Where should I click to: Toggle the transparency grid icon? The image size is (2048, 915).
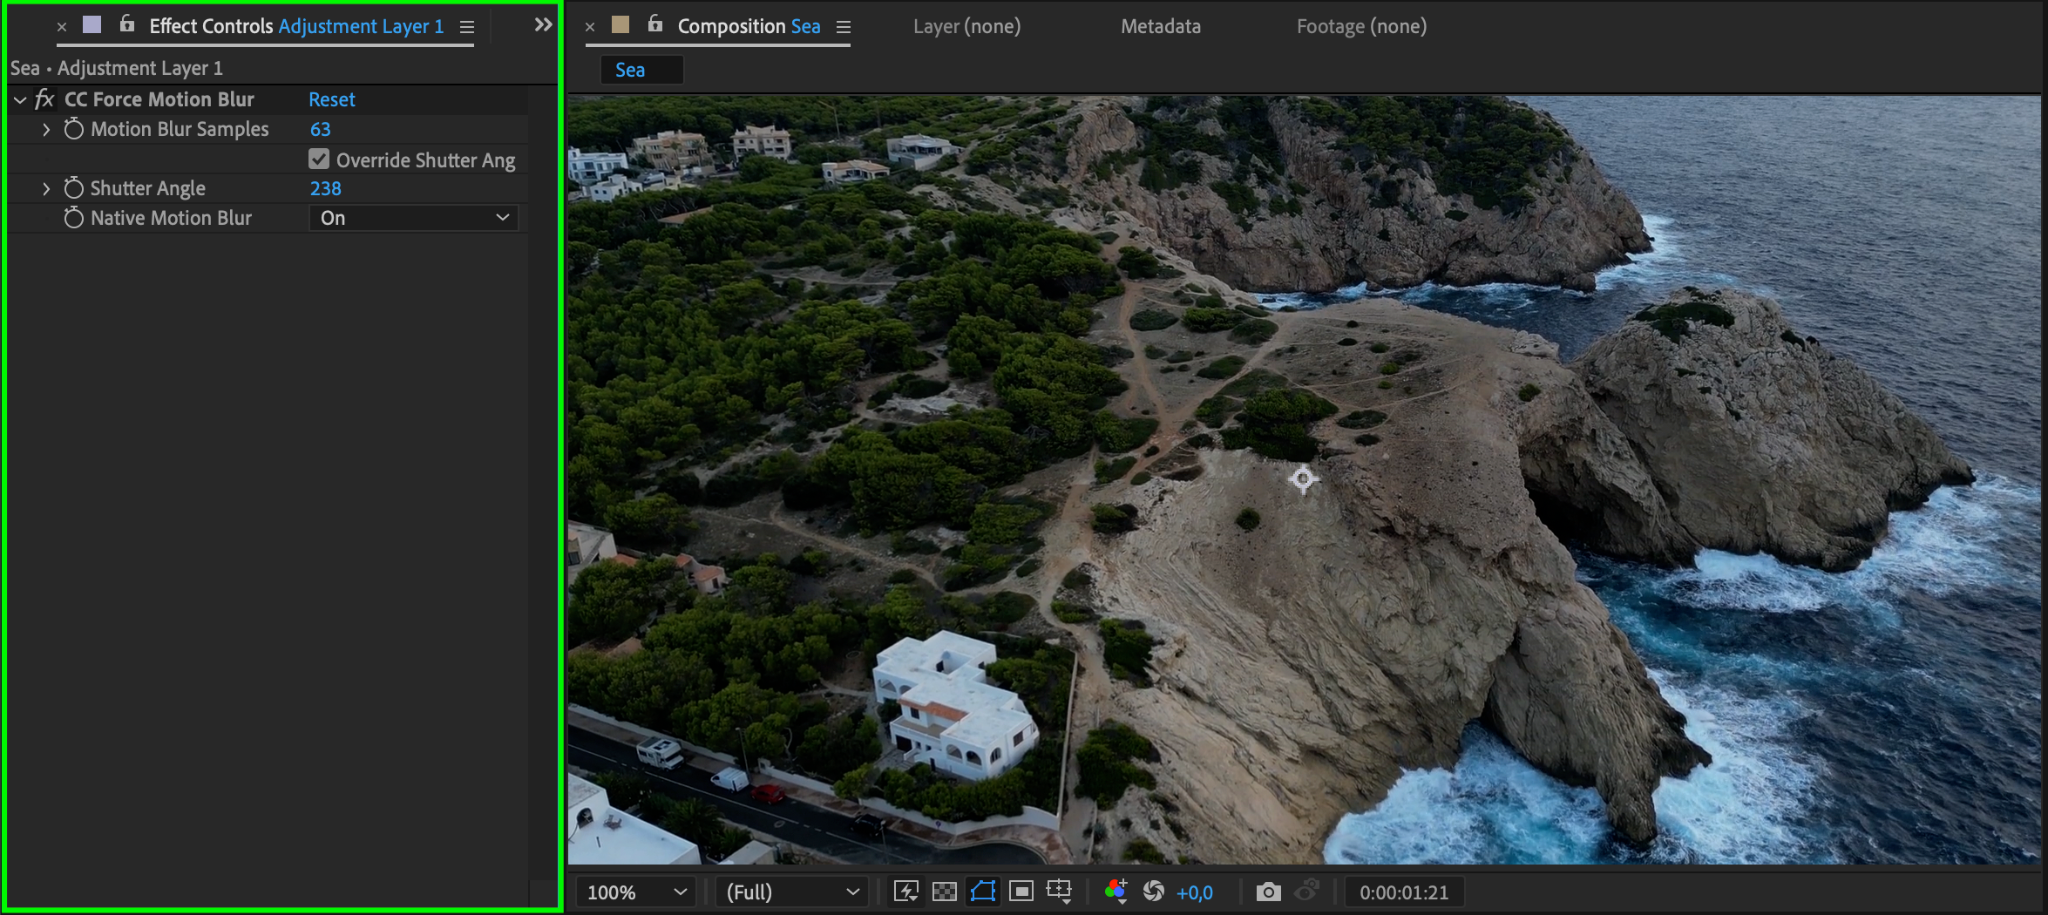click(x=944, y=891)
